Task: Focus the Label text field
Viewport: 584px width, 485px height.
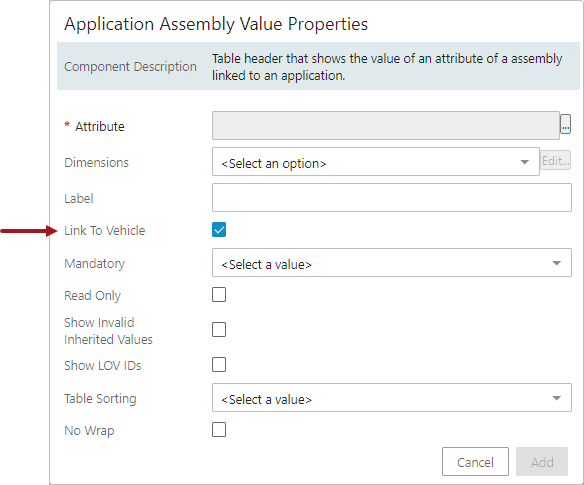Action: [x=392, y=197]
